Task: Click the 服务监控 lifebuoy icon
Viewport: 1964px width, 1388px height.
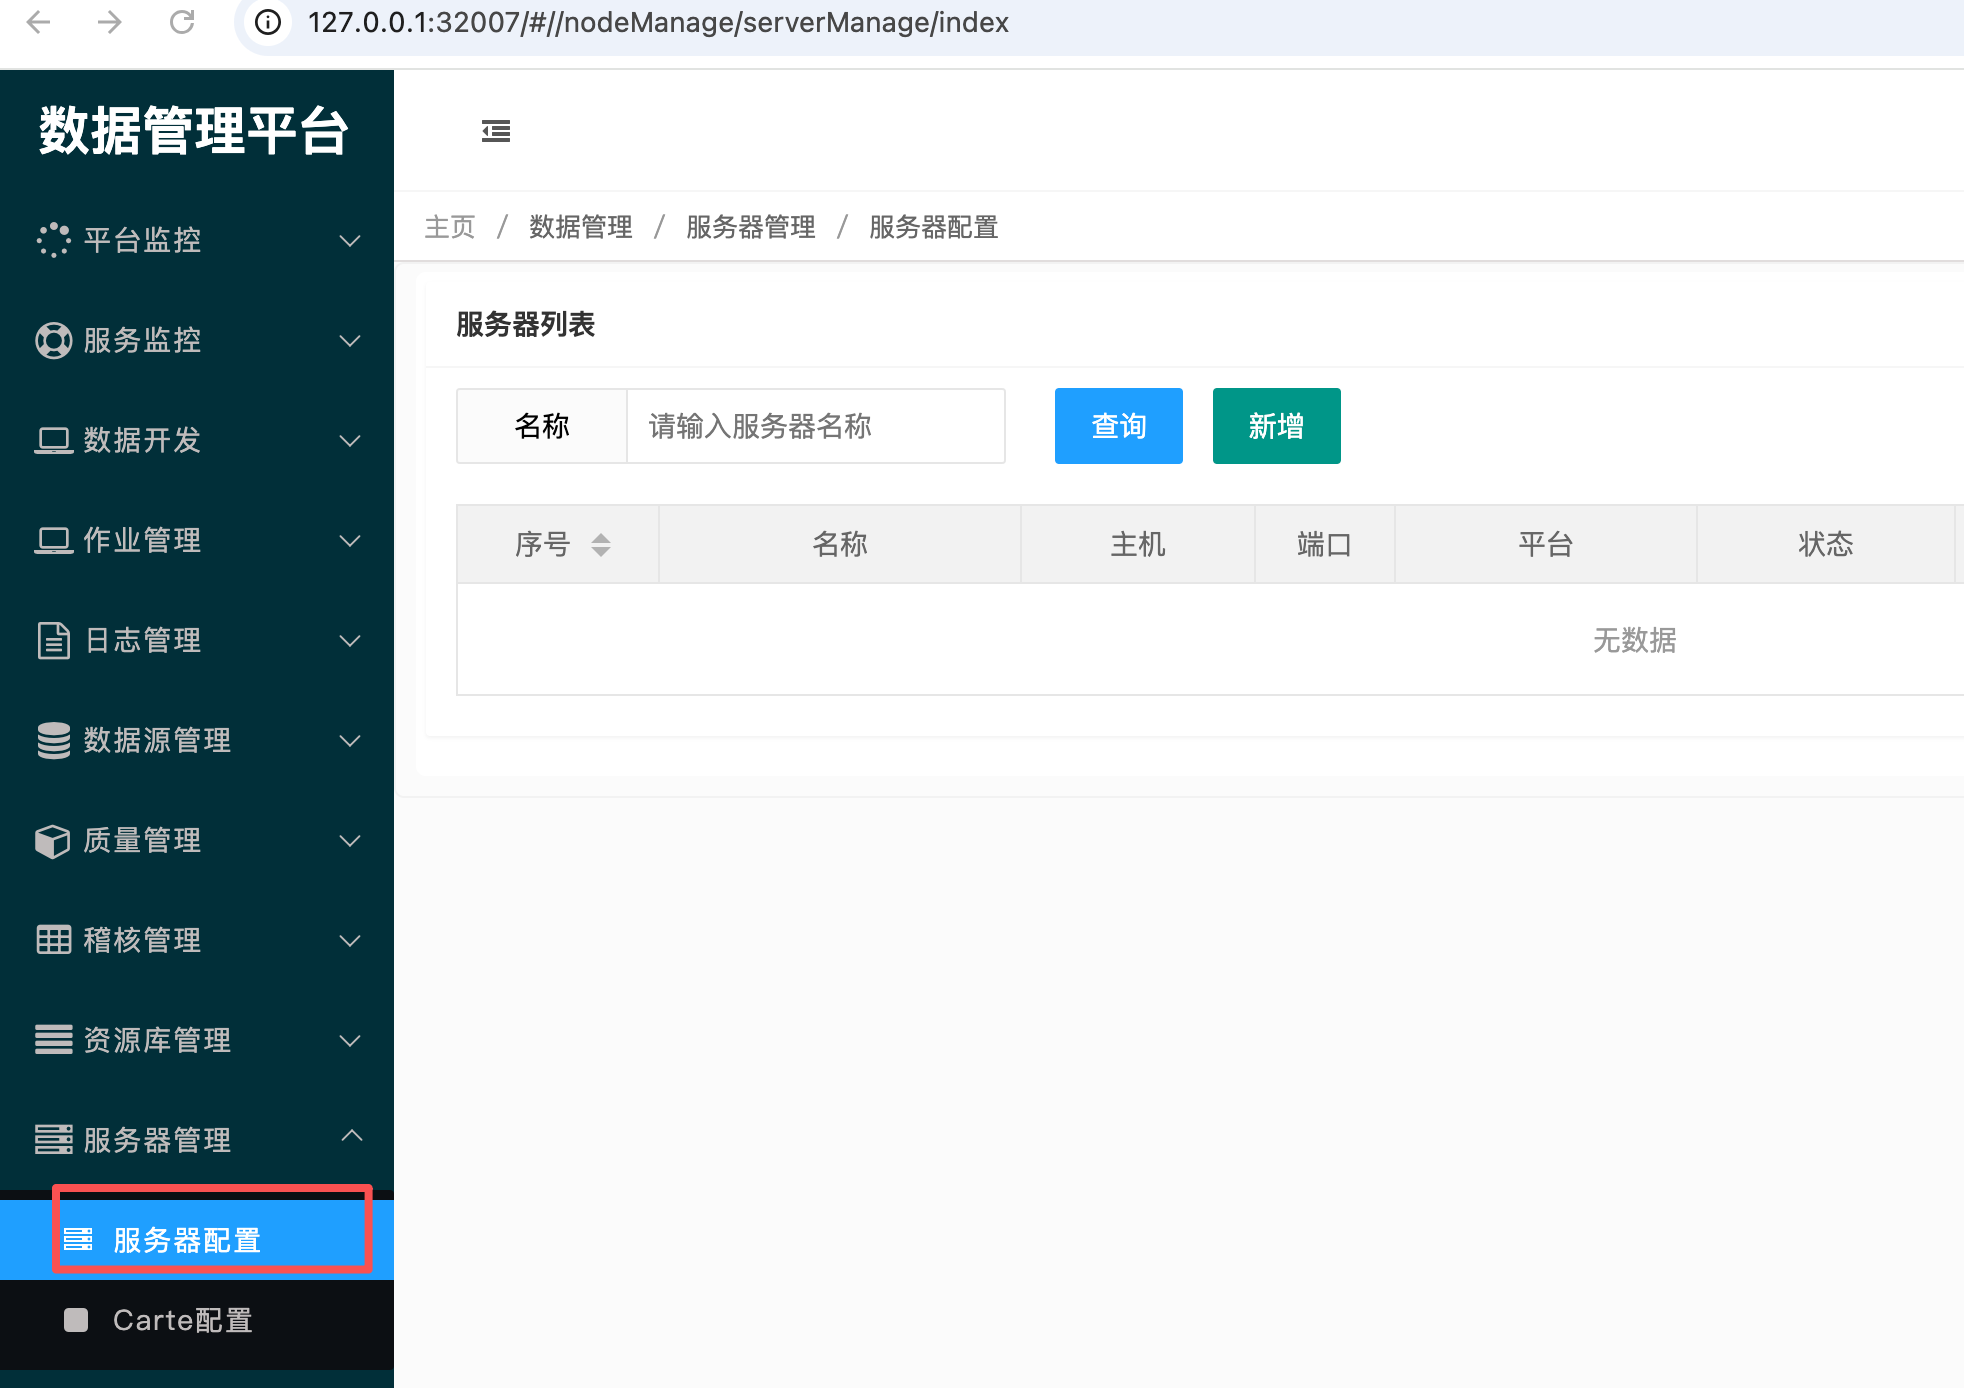Action: (x=53, y=340)
